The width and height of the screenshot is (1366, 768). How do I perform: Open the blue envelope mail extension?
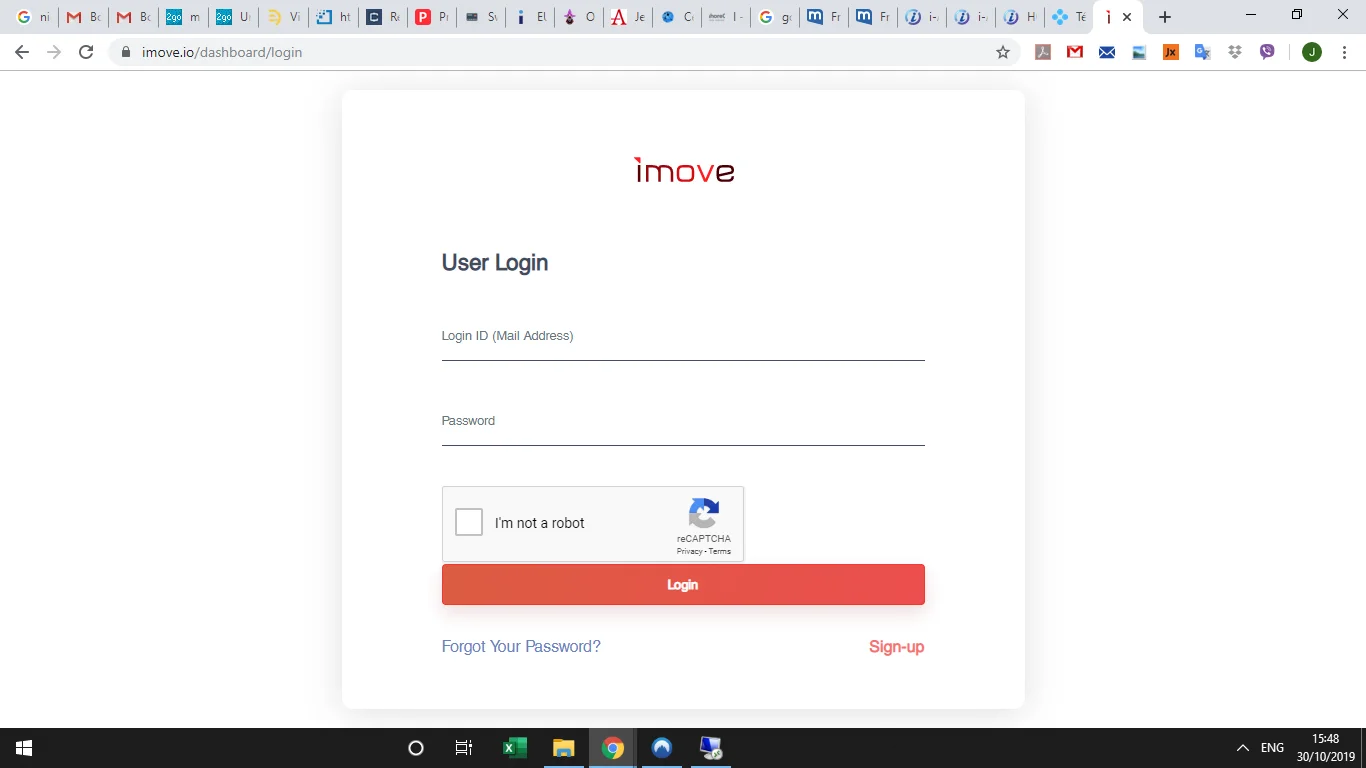click(x=1107, y=52)
